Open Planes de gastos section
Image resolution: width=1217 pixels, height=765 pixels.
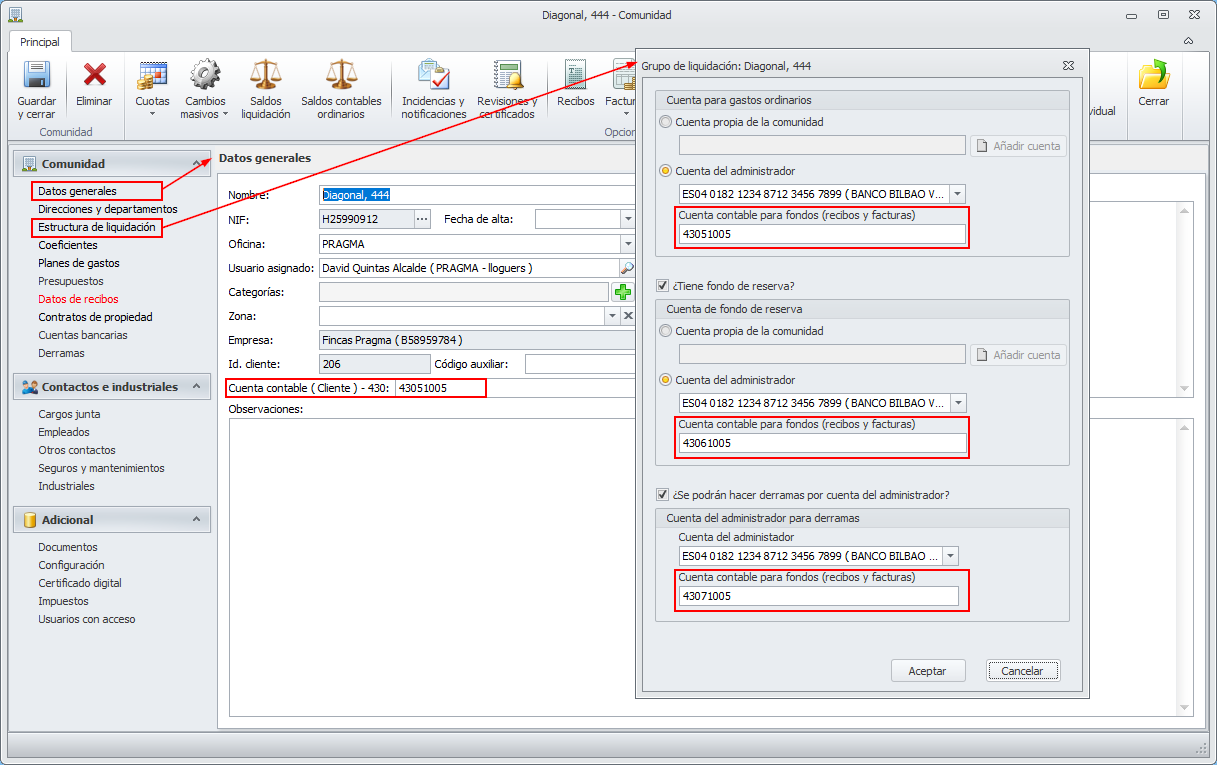point(79,263)
